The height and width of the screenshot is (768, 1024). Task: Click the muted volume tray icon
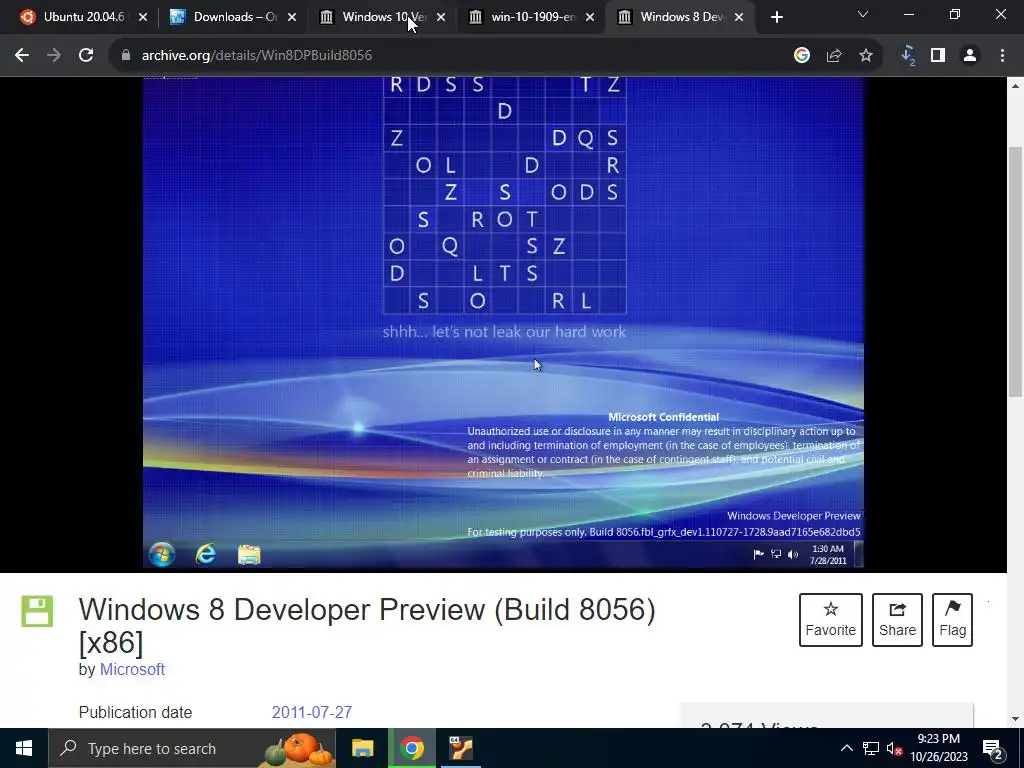[894, 748]
